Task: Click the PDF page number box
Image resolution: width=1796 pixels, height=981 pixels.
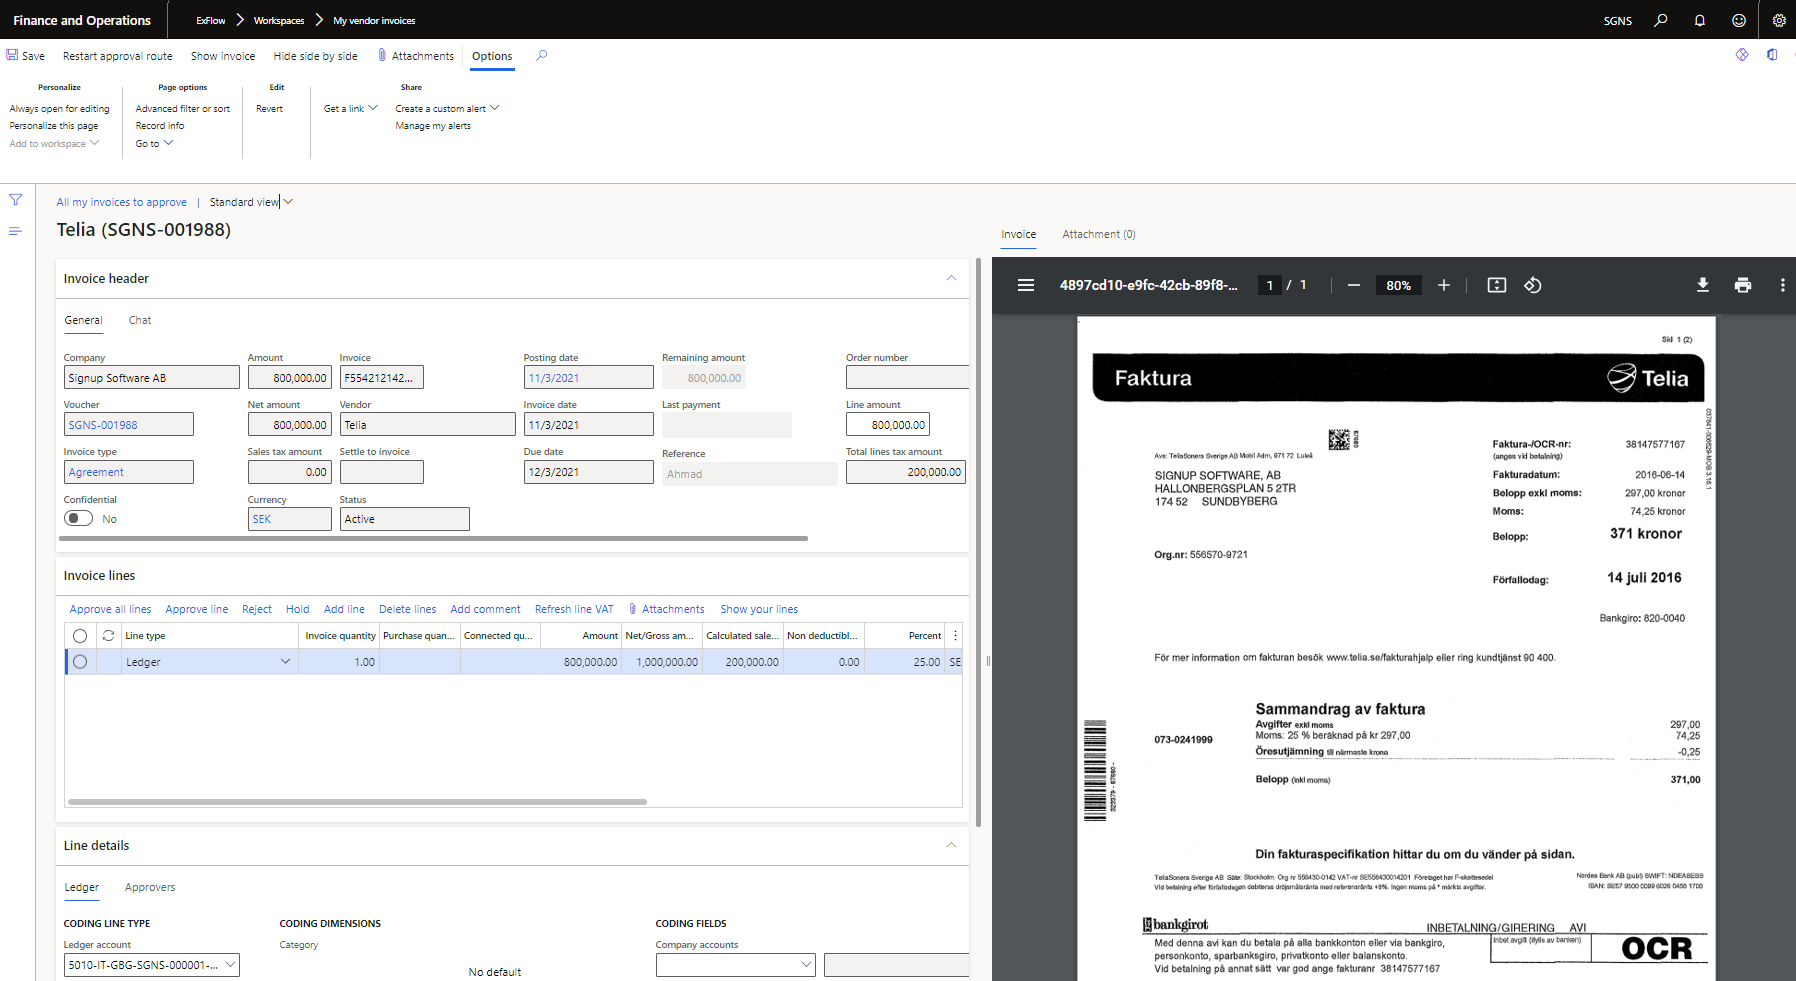Action: coord(1270,285)
